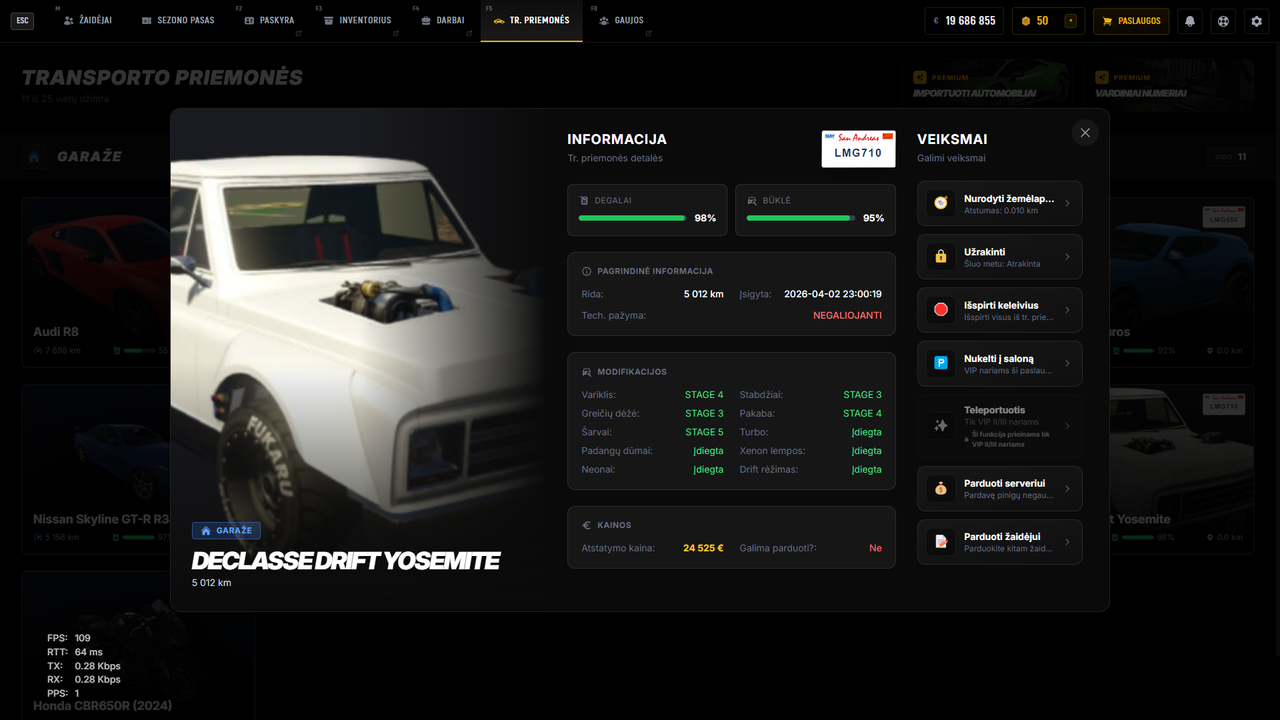Open the Vardiniai numeriai premium banner
Image resolution: width=1280 pixels, height=720 pixels.
point(1172,84)
